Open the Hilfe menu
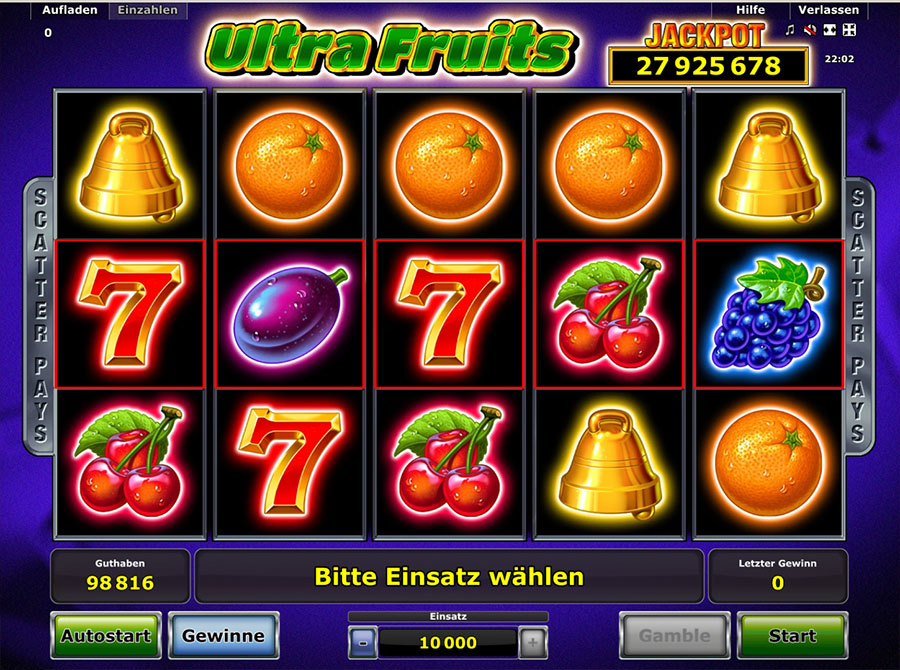The width and height of the screenshot is (900, 670). coord(750,10)
